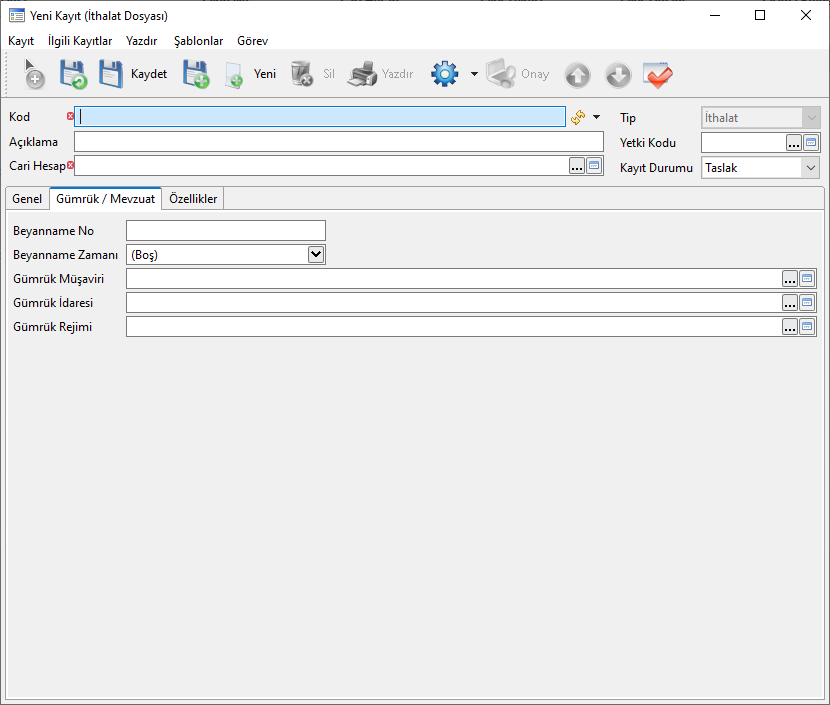Open the blue gear settings icon
The width and height of the screenshot is (830, 705).
point(444,74)
